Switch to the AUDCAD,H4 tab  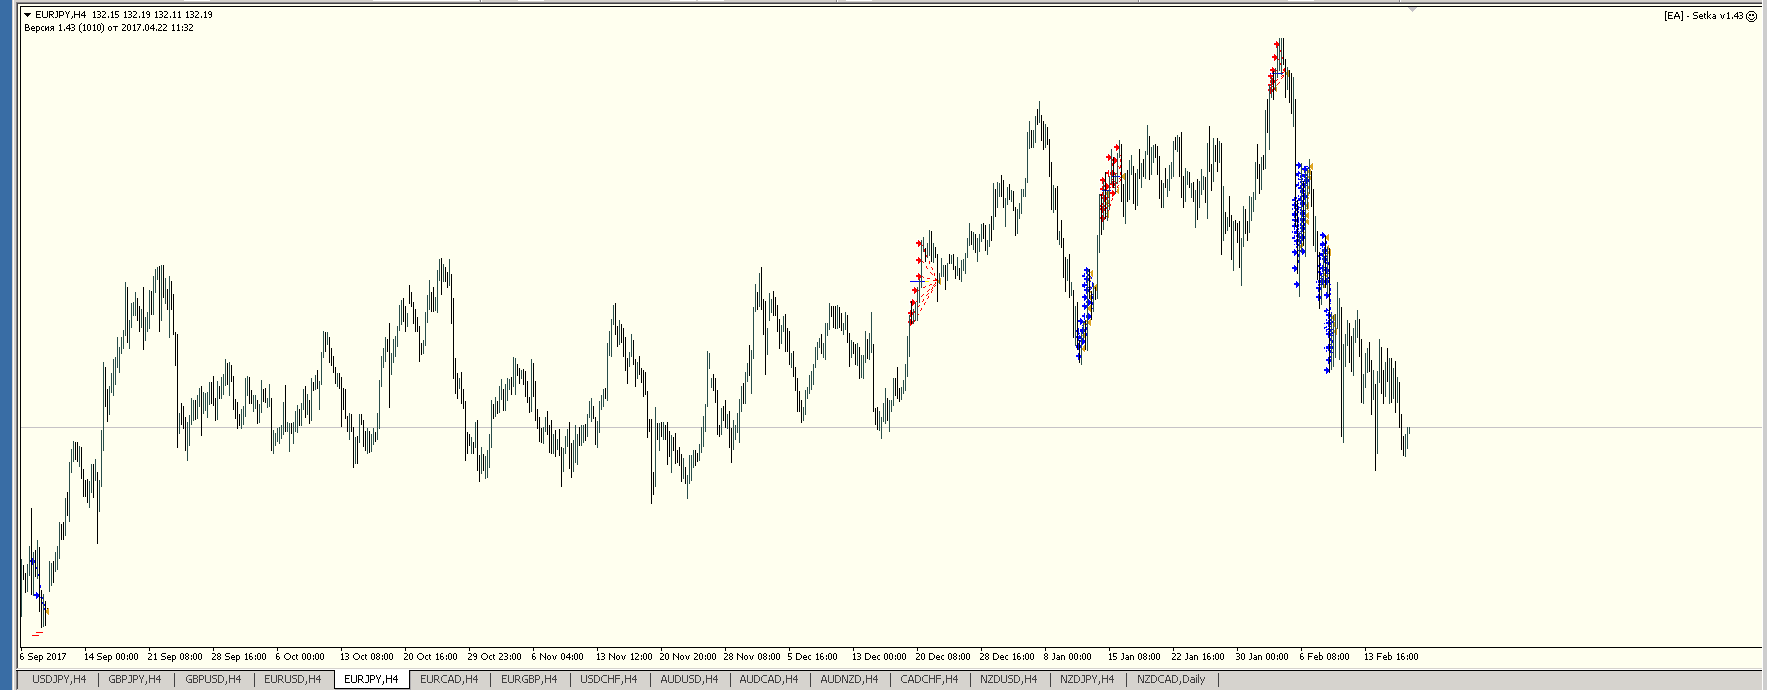769,679
